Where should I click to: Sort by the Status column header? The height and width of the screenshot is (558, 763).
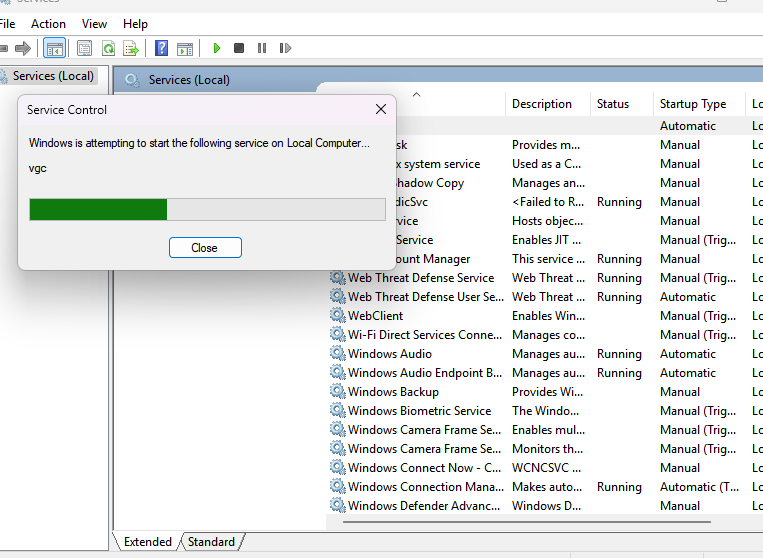click(613, 104)
